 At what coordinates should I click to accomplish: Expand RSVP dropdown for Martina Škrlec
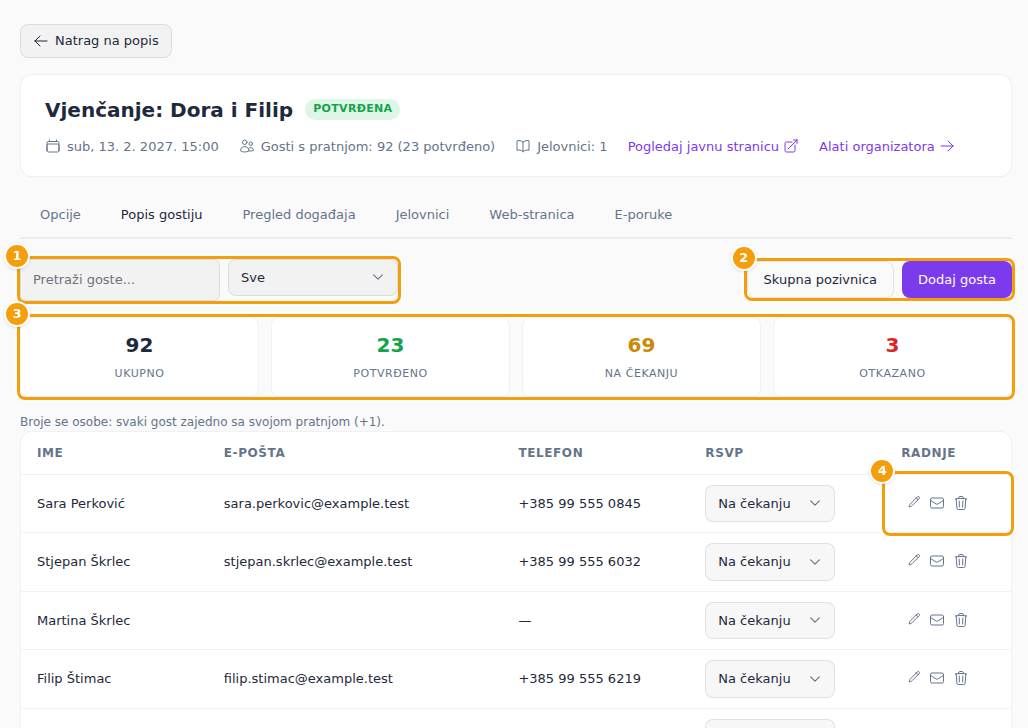(x=770, y=620)
